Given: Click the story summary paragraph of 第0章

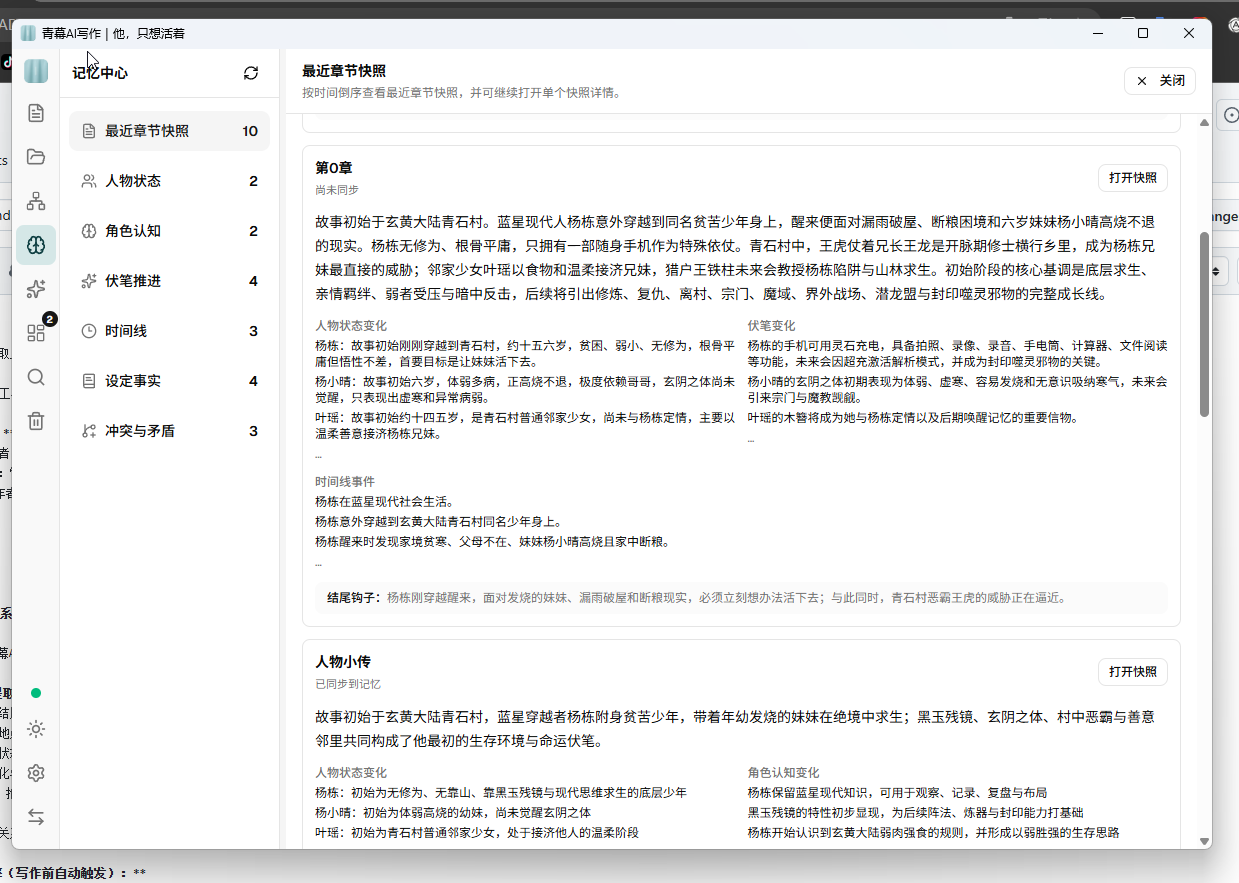Looking at the screenshot, I should click(x=735, y=258).
